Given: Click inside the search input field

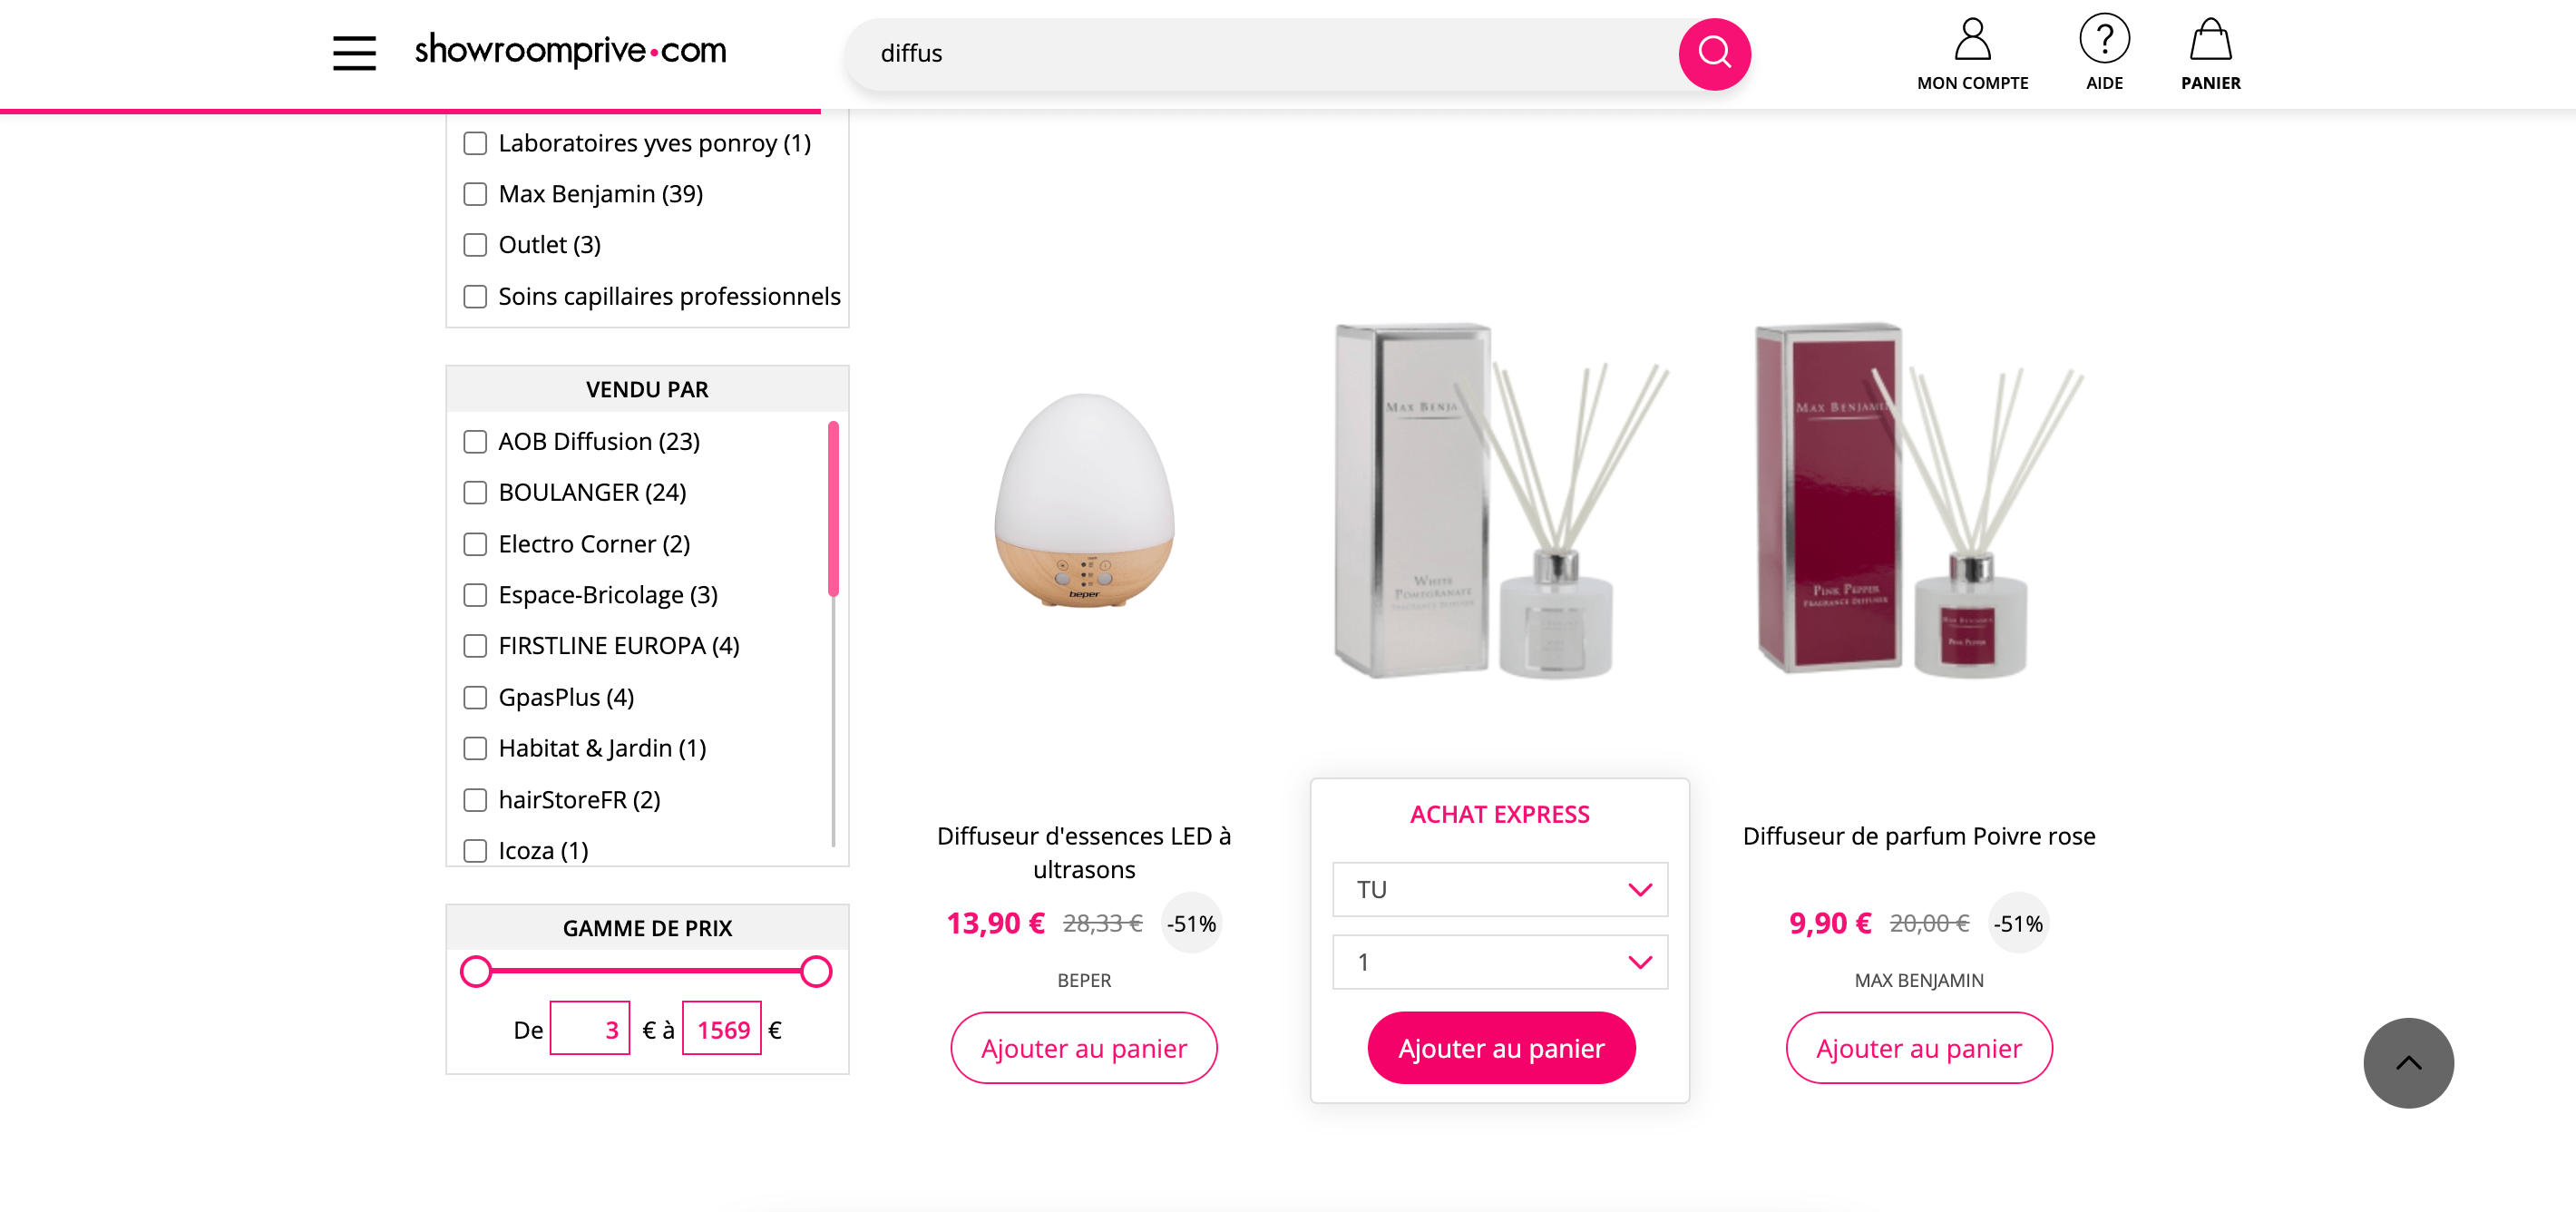Looking at the screenshot, I should point(1200,53).
